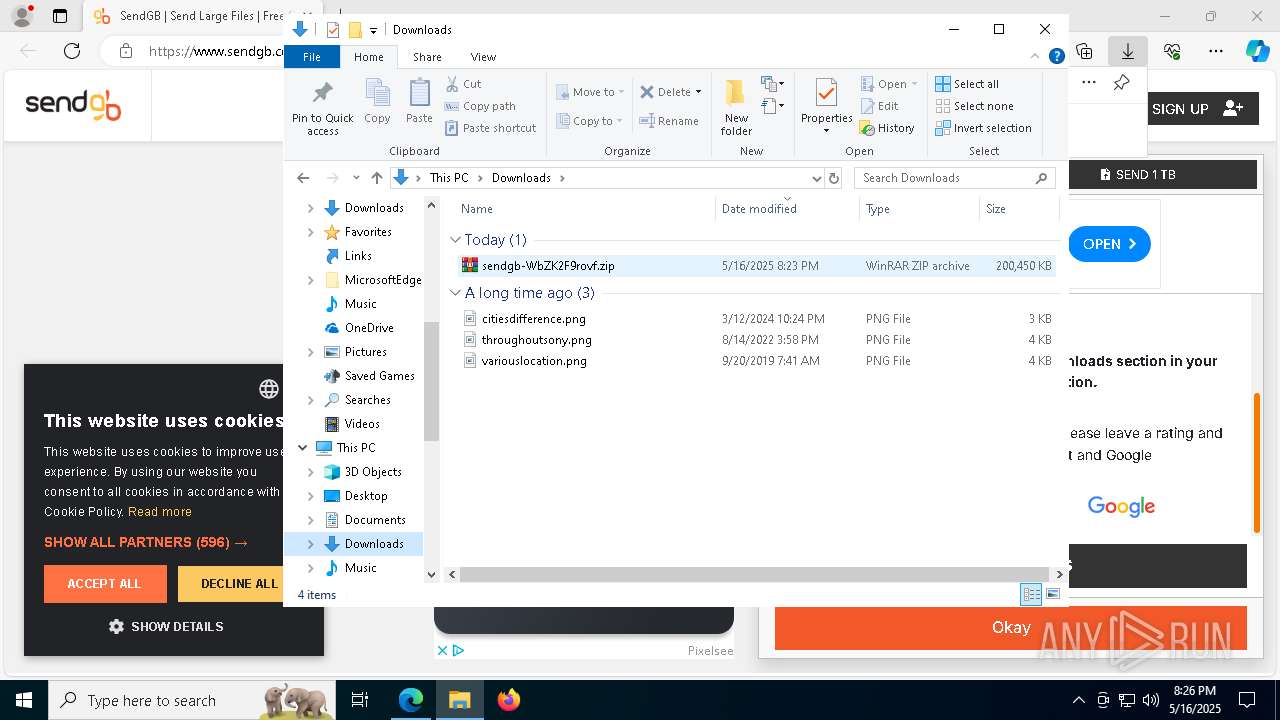The height and width of the screenshot is (720, 1280).
Task: Click the orange Okay button
Action: [1011, 628]
